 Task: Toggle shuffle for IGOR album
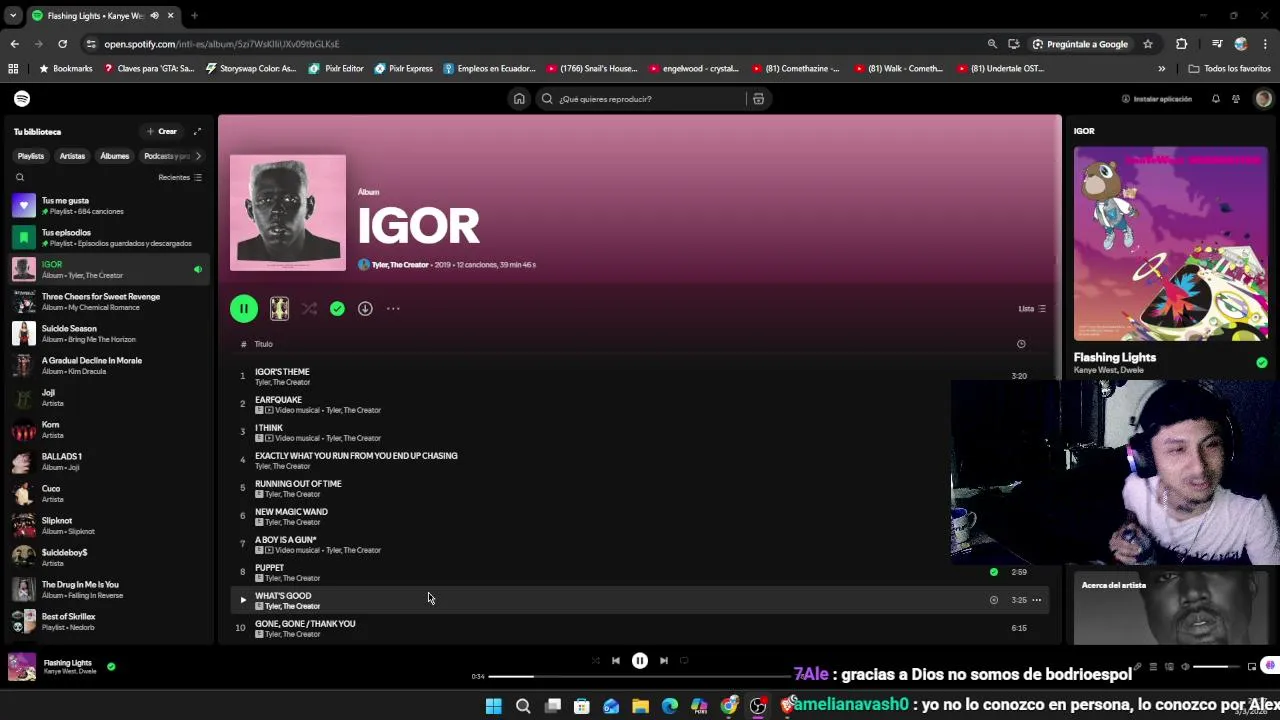pos(309,309)
